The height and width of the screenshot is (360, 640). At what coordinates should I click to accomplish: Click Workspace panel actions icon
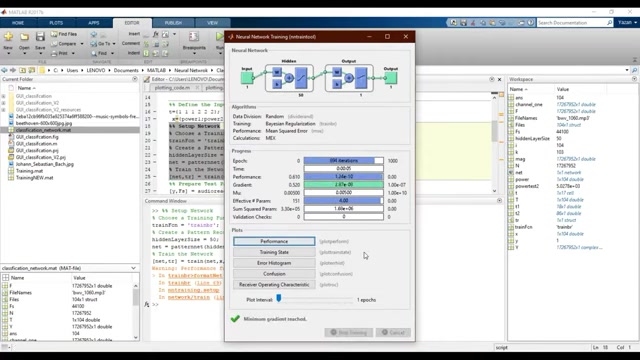pos(634,79)
